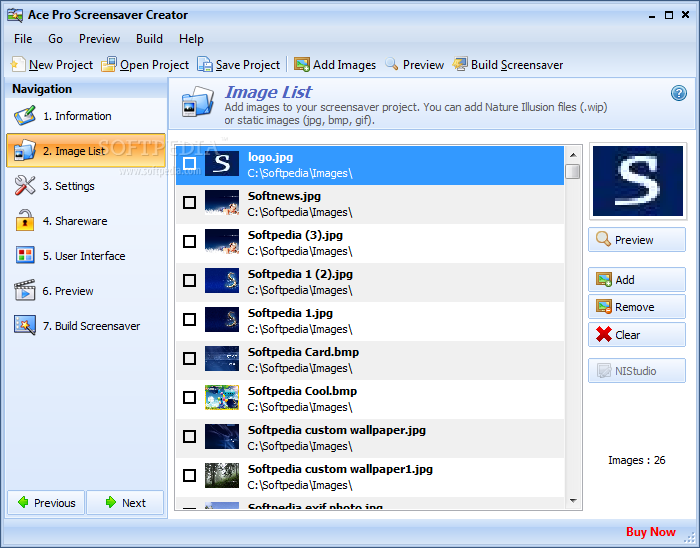700x548 pixels.
Task: Select the Softpedia 1 (2).jpg file name
Action: coord(300,274)
